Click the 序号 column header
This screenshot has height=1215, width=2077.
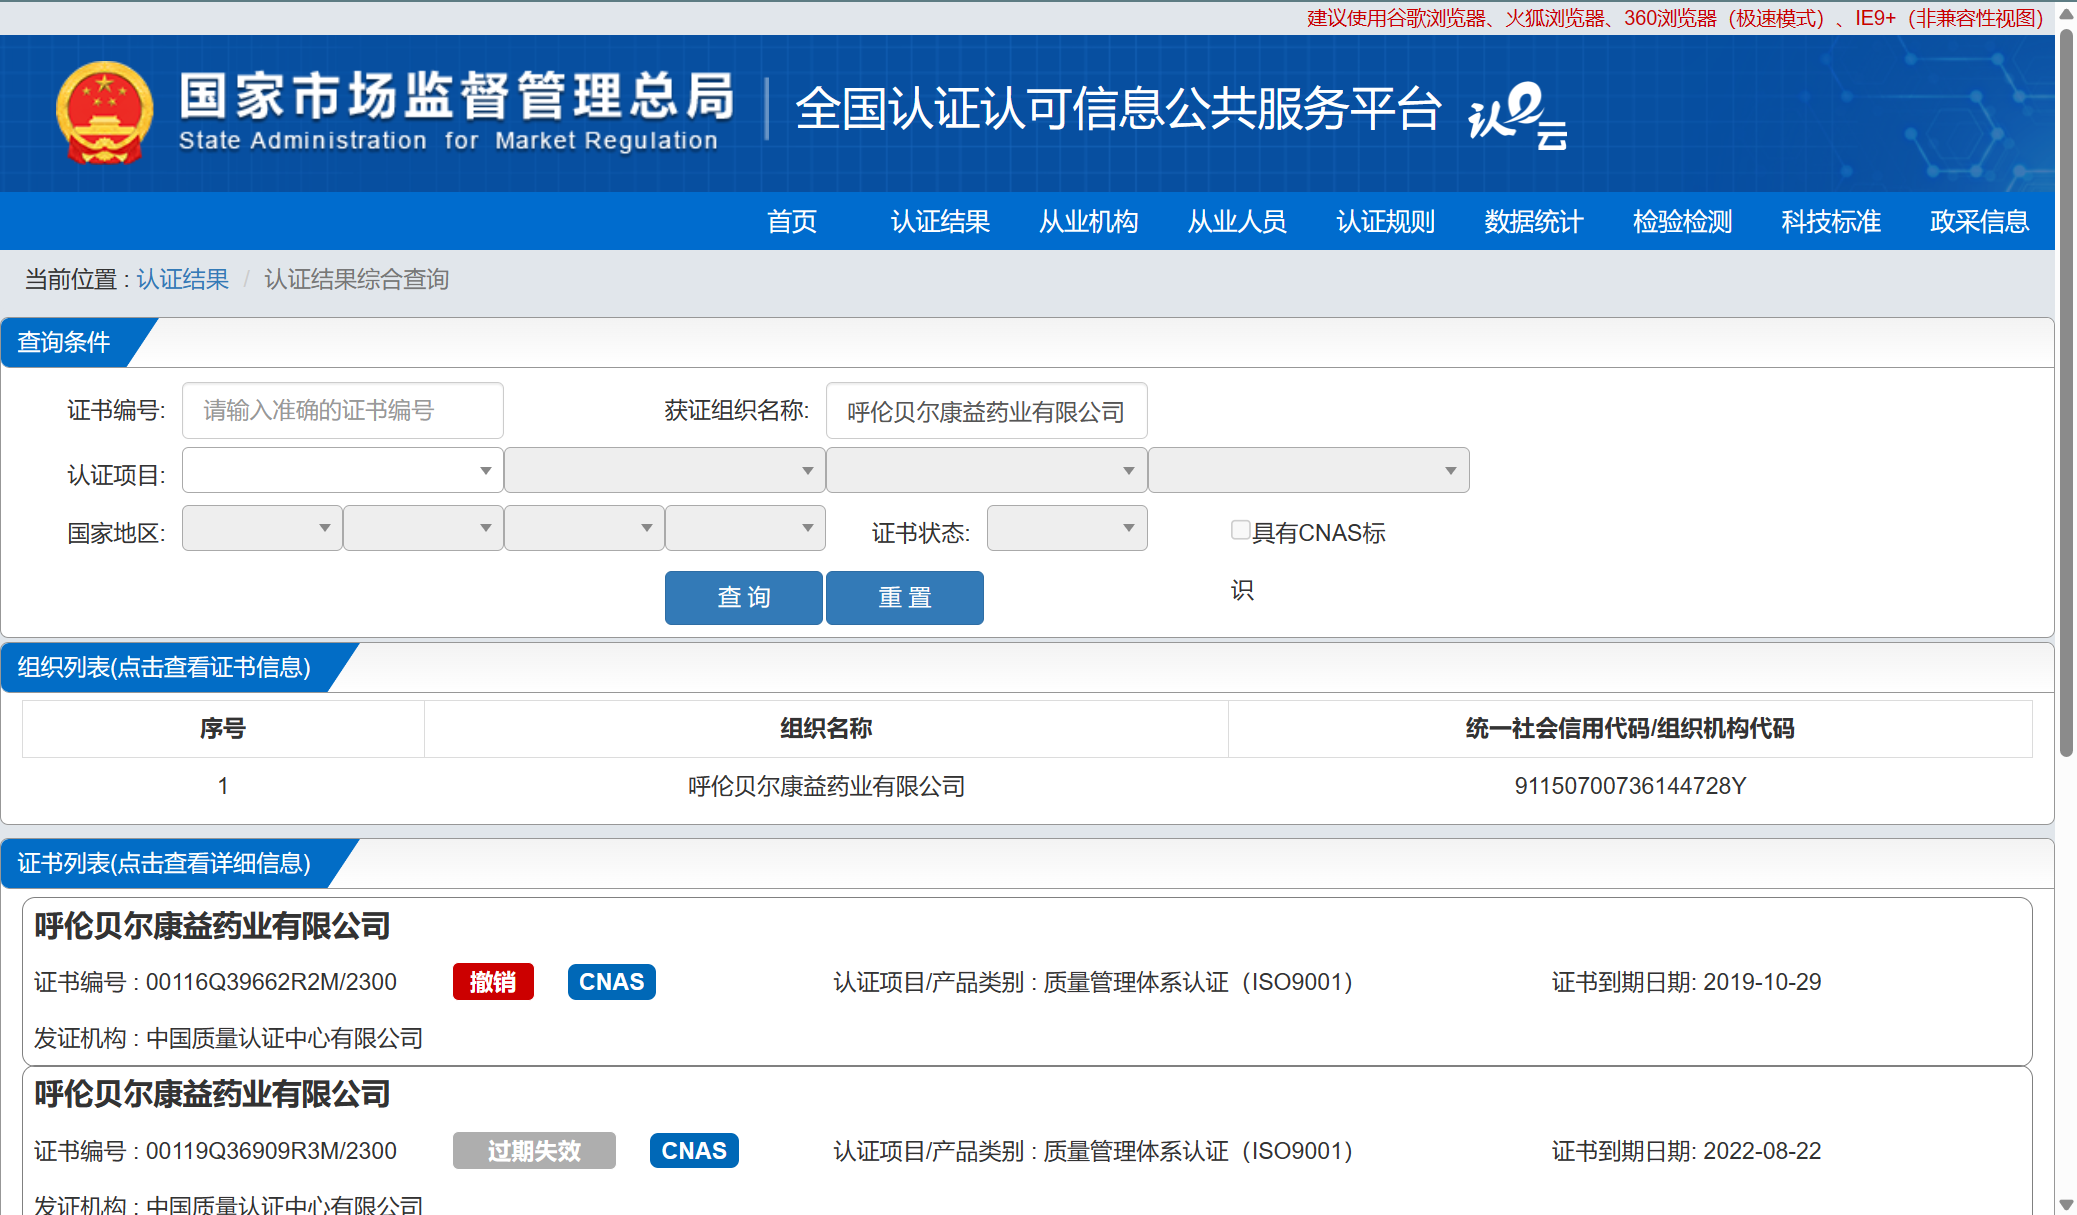coord(223,728)
